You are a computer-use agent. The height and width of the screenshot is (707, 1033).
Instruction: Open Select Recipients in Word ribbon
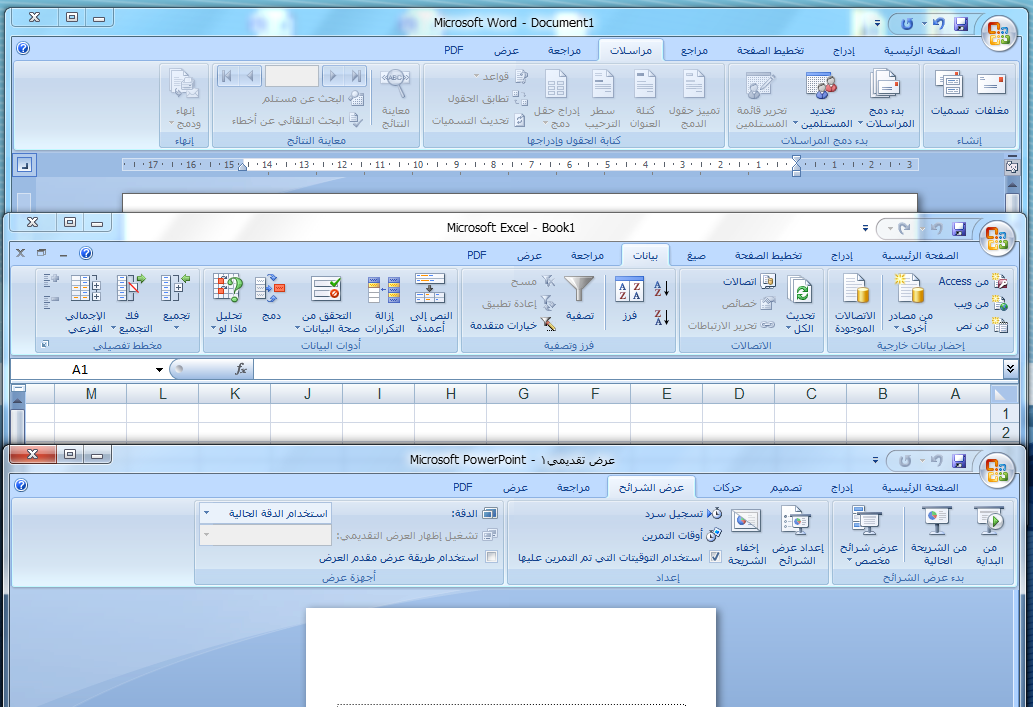pyautogui.click(x=822, y=99)
